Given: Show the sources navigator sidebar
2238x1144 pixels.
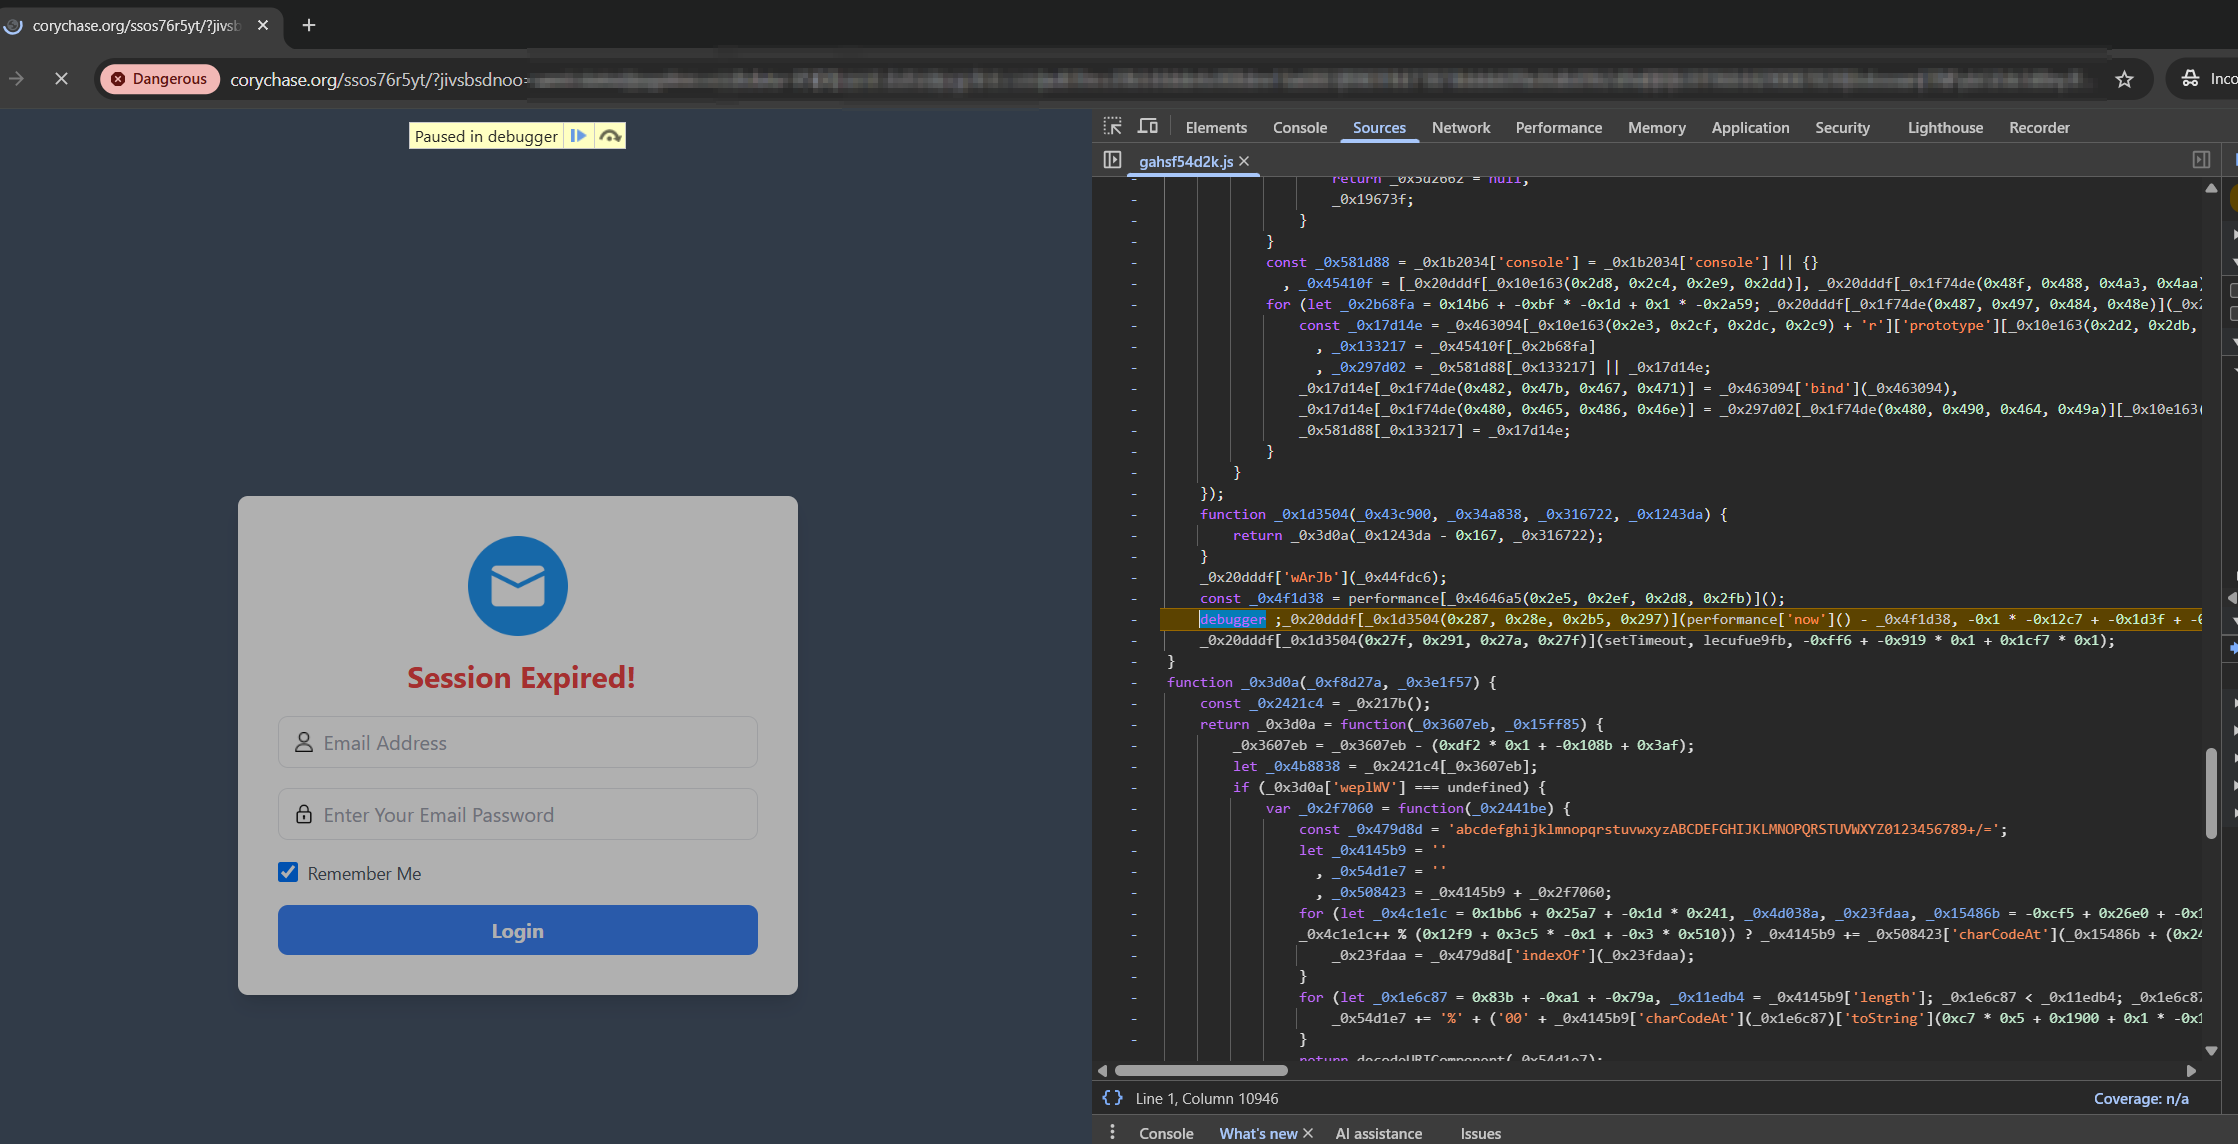Looking at the screenshot, I should pos(1112,160).
